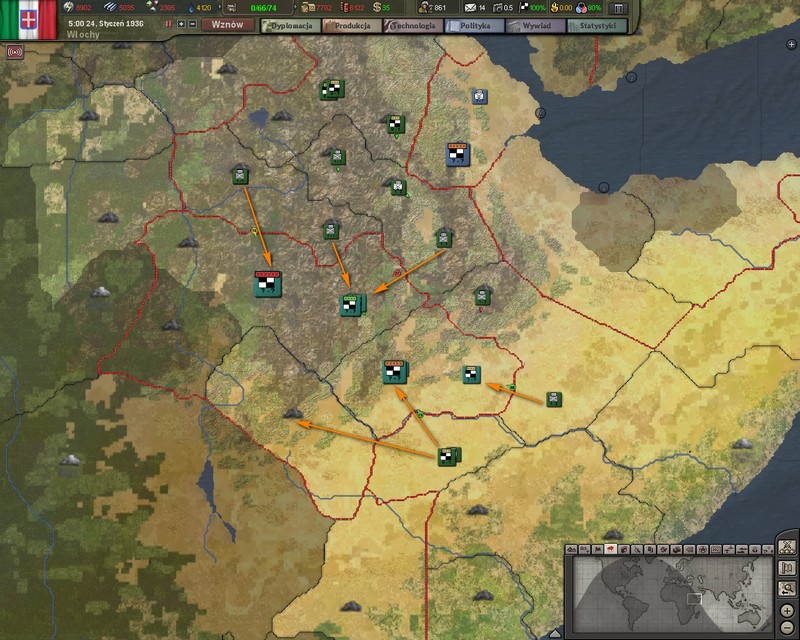Screen dimensions: 800x640
Task: Switch to the Wywiad tab
Action: coord(536,26)
